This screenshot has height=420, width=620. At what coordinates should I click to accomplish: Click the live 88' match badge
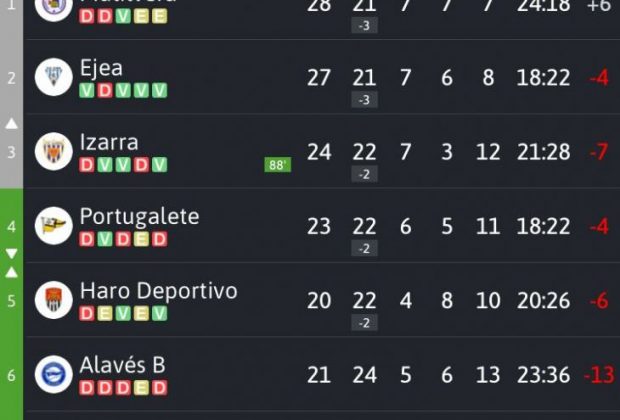278,165
